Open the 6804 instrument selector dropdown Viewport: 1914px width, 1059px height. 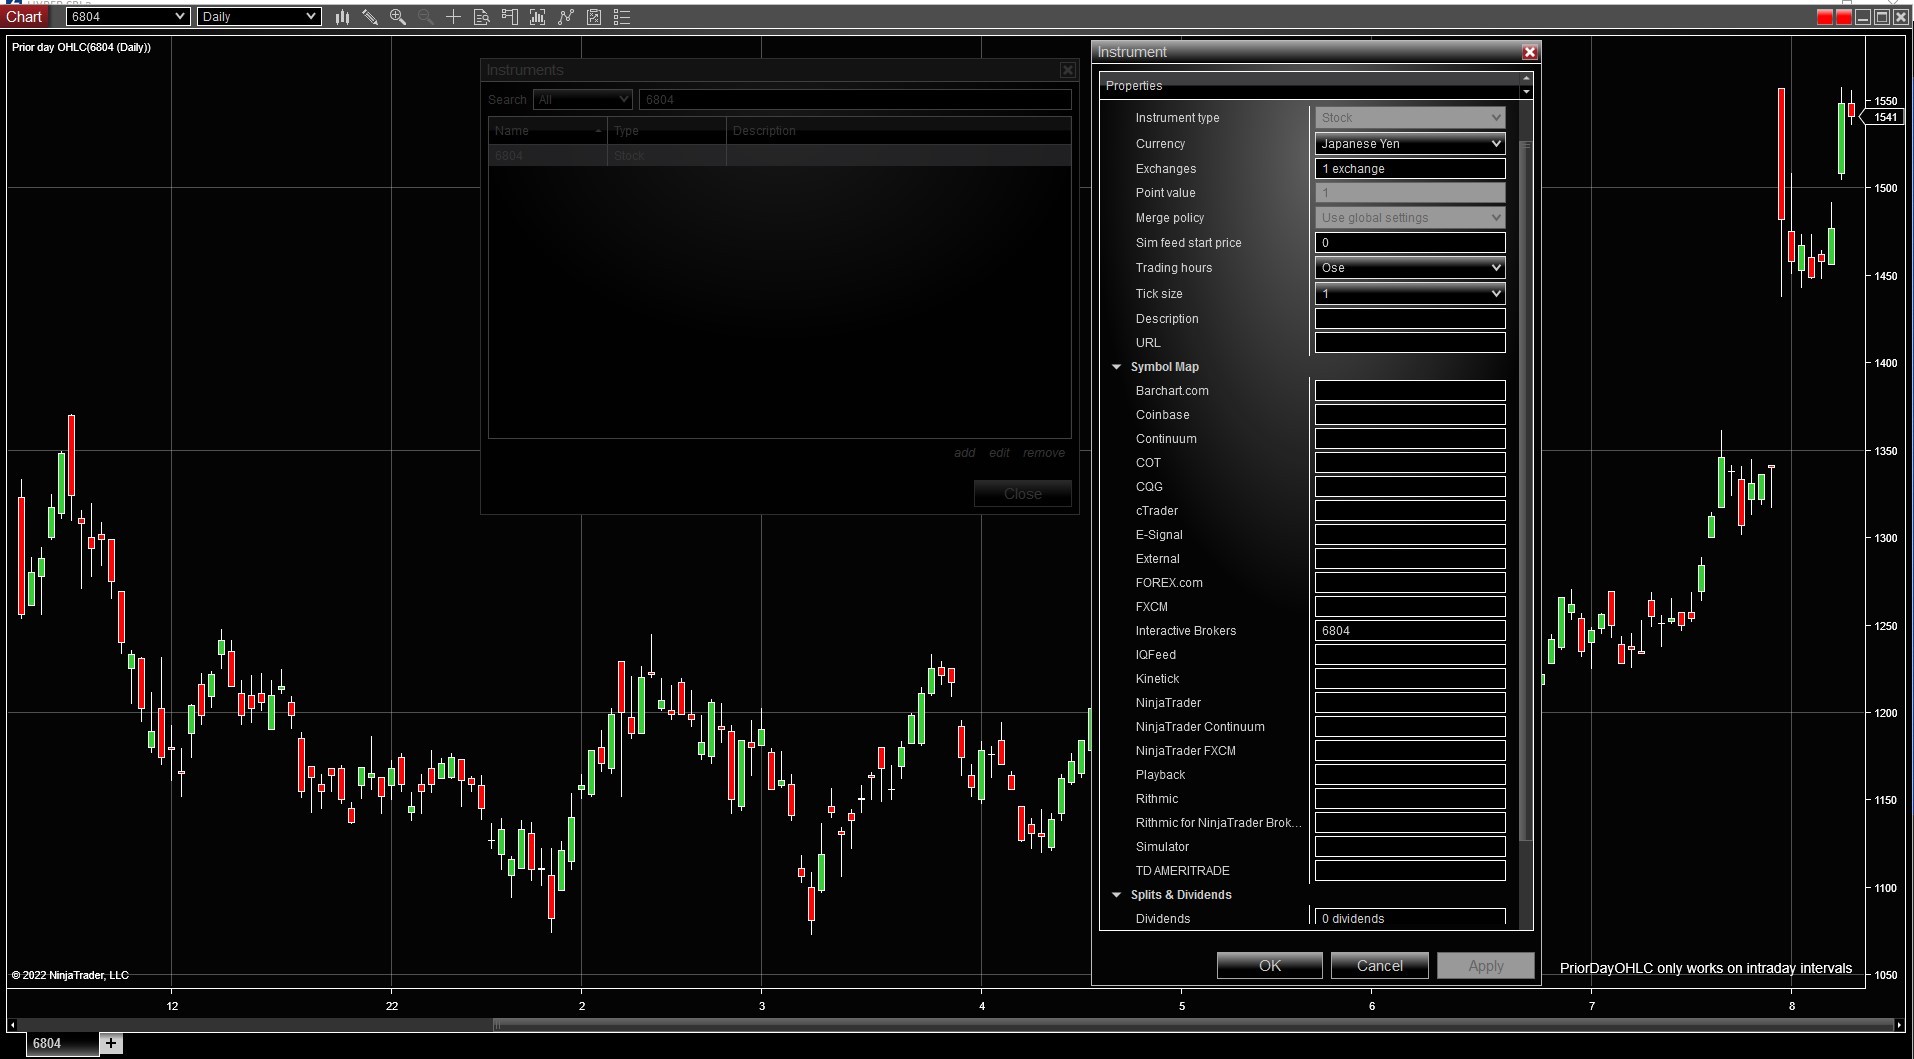[127, 17]
